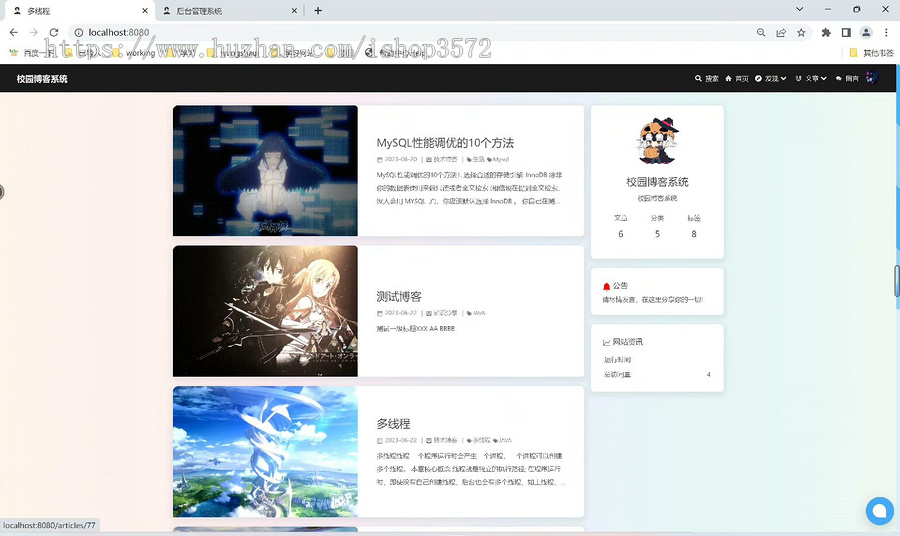
Task: Click the MySQL article cover image
Action: (265, 170)
